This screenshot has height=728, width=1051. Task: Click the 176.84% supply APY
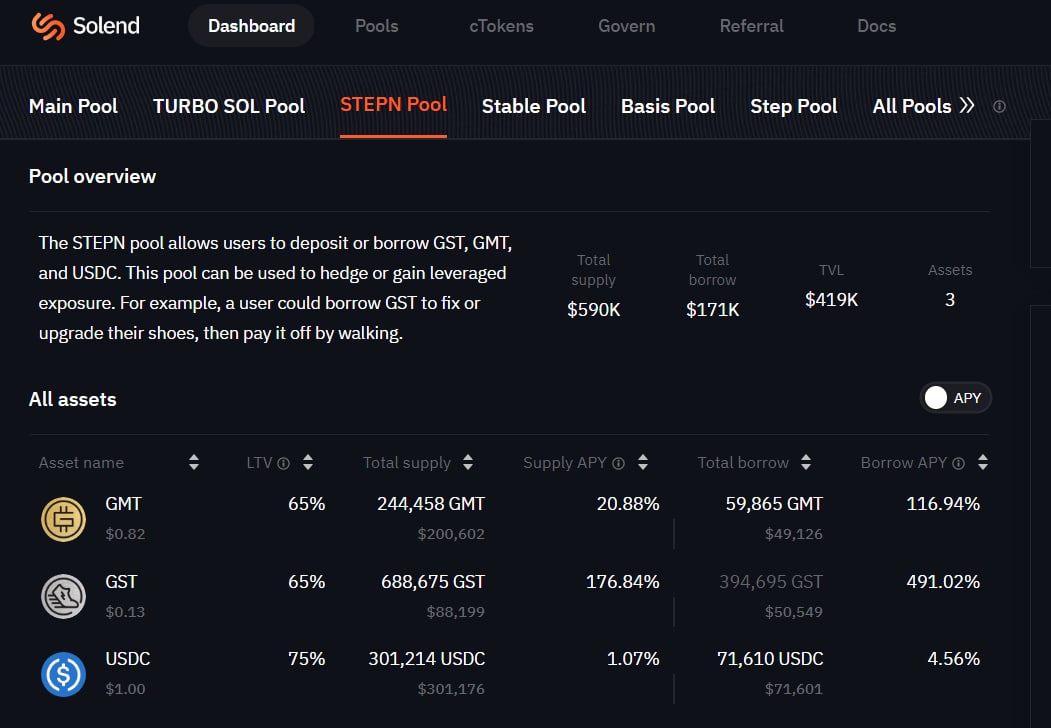[623, 582]
